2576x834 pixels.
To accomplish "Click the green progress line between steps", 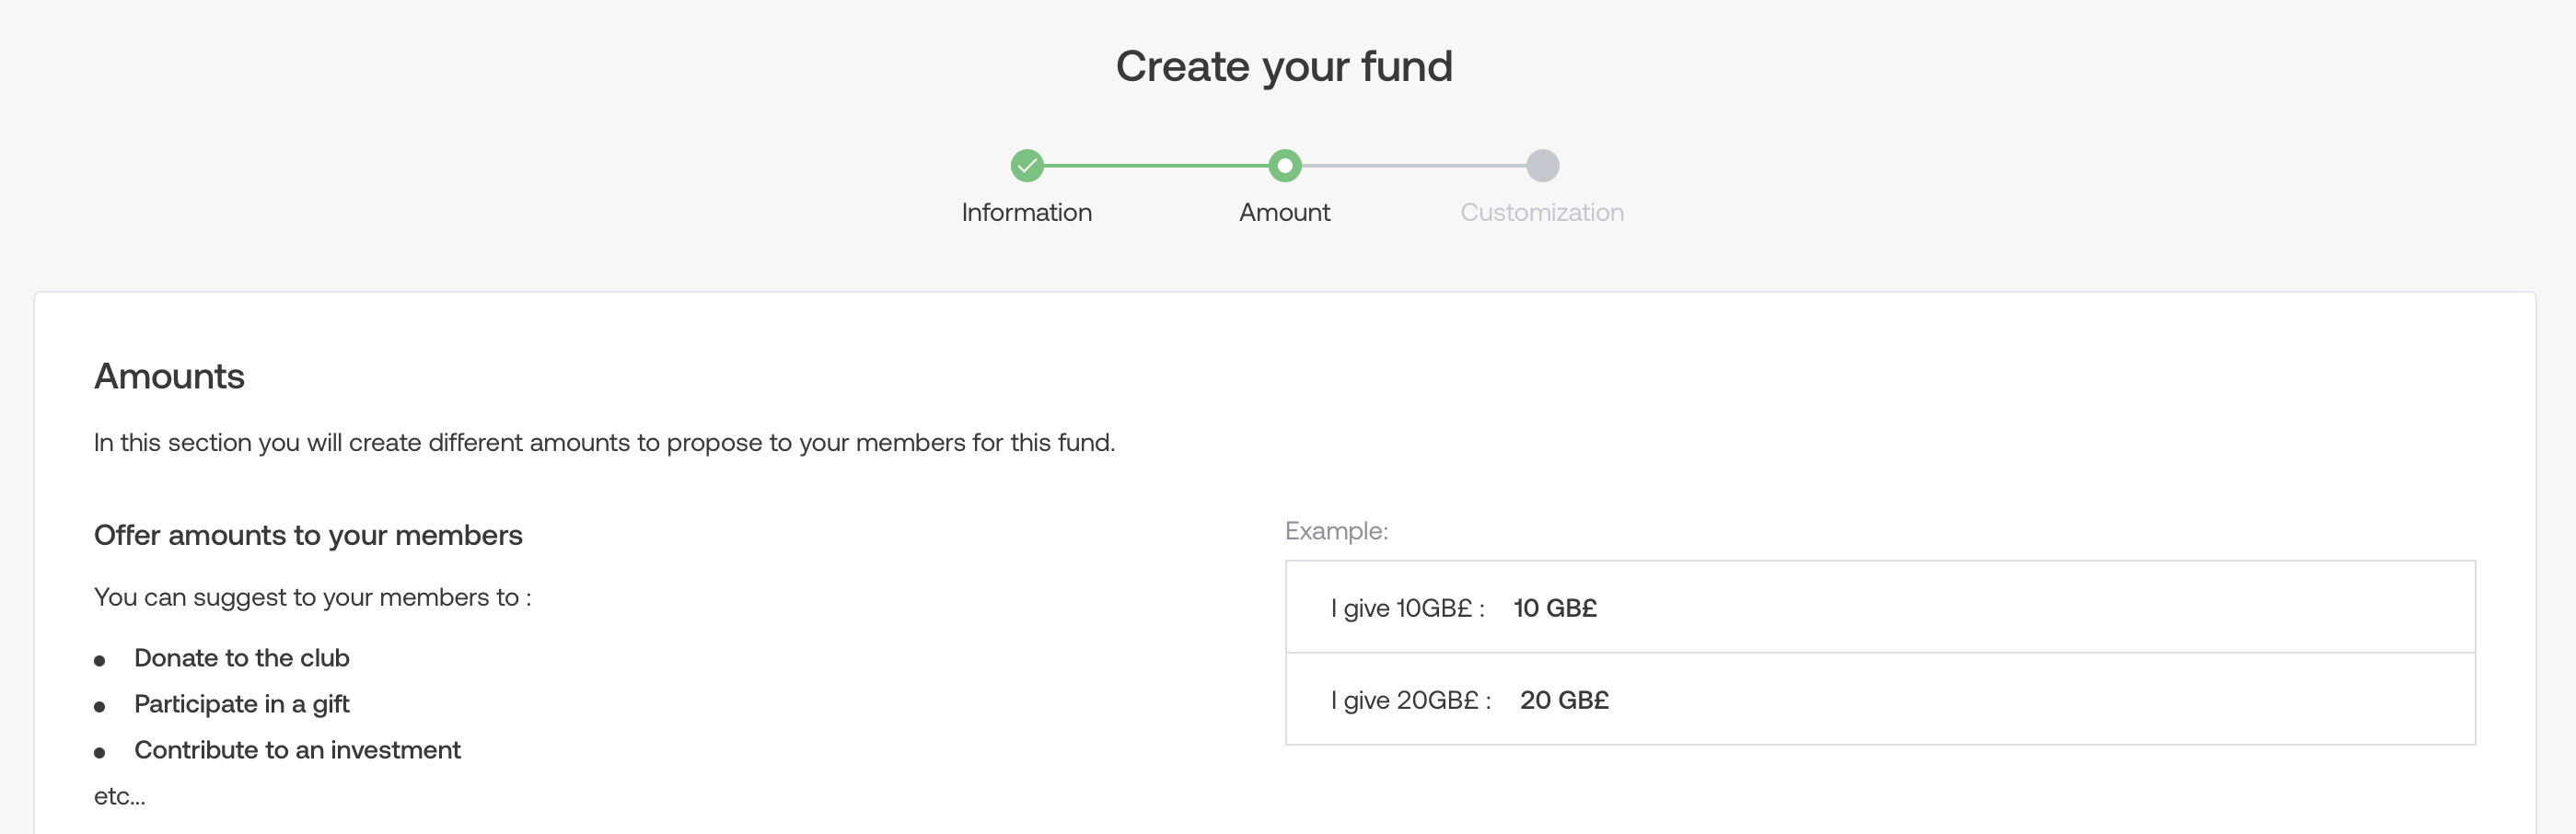I will [1155, 165].
